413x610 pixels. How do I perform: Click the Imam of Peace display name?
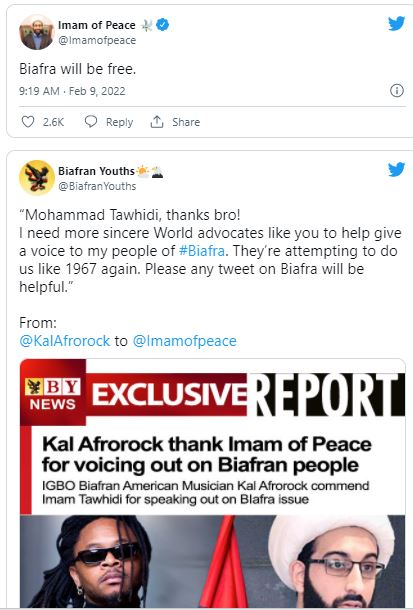tap(97, 25)
